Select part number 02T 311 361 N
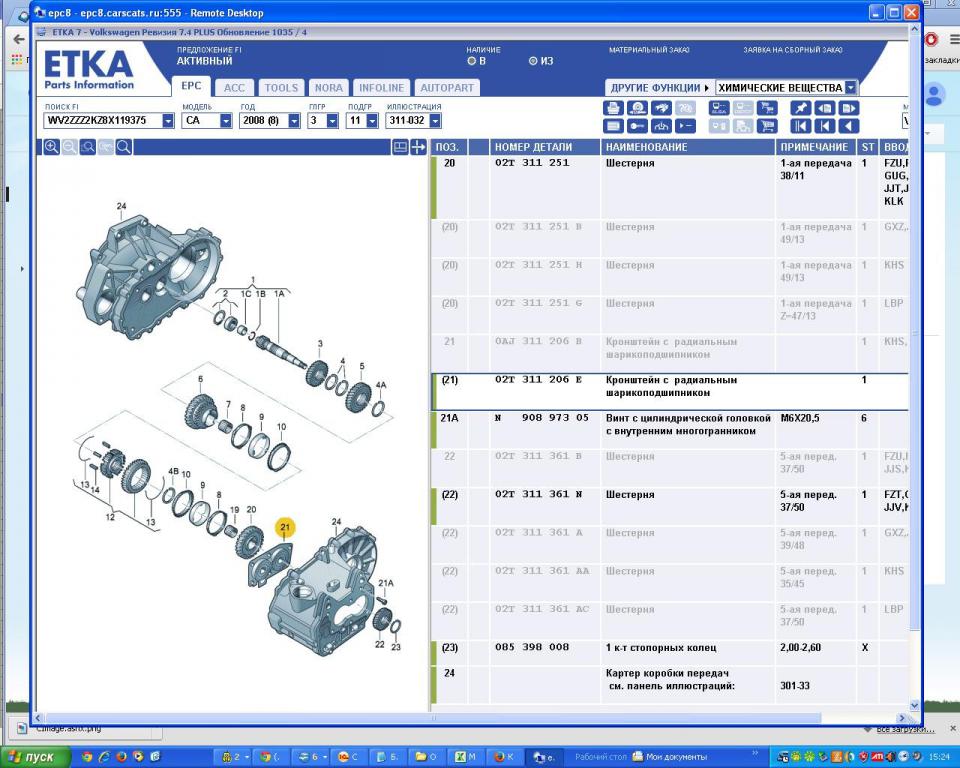Viewport: 960px width, 768px height. click(x=539, y=494)
